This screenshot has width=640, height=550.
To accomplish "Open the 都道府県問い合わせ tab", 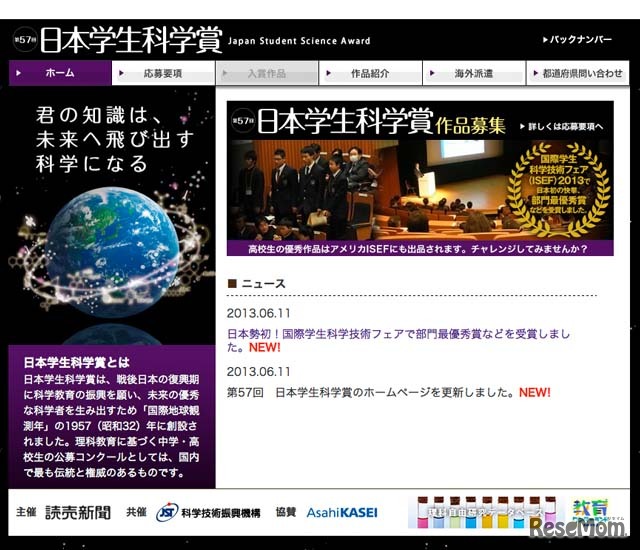I will [578, 73].
